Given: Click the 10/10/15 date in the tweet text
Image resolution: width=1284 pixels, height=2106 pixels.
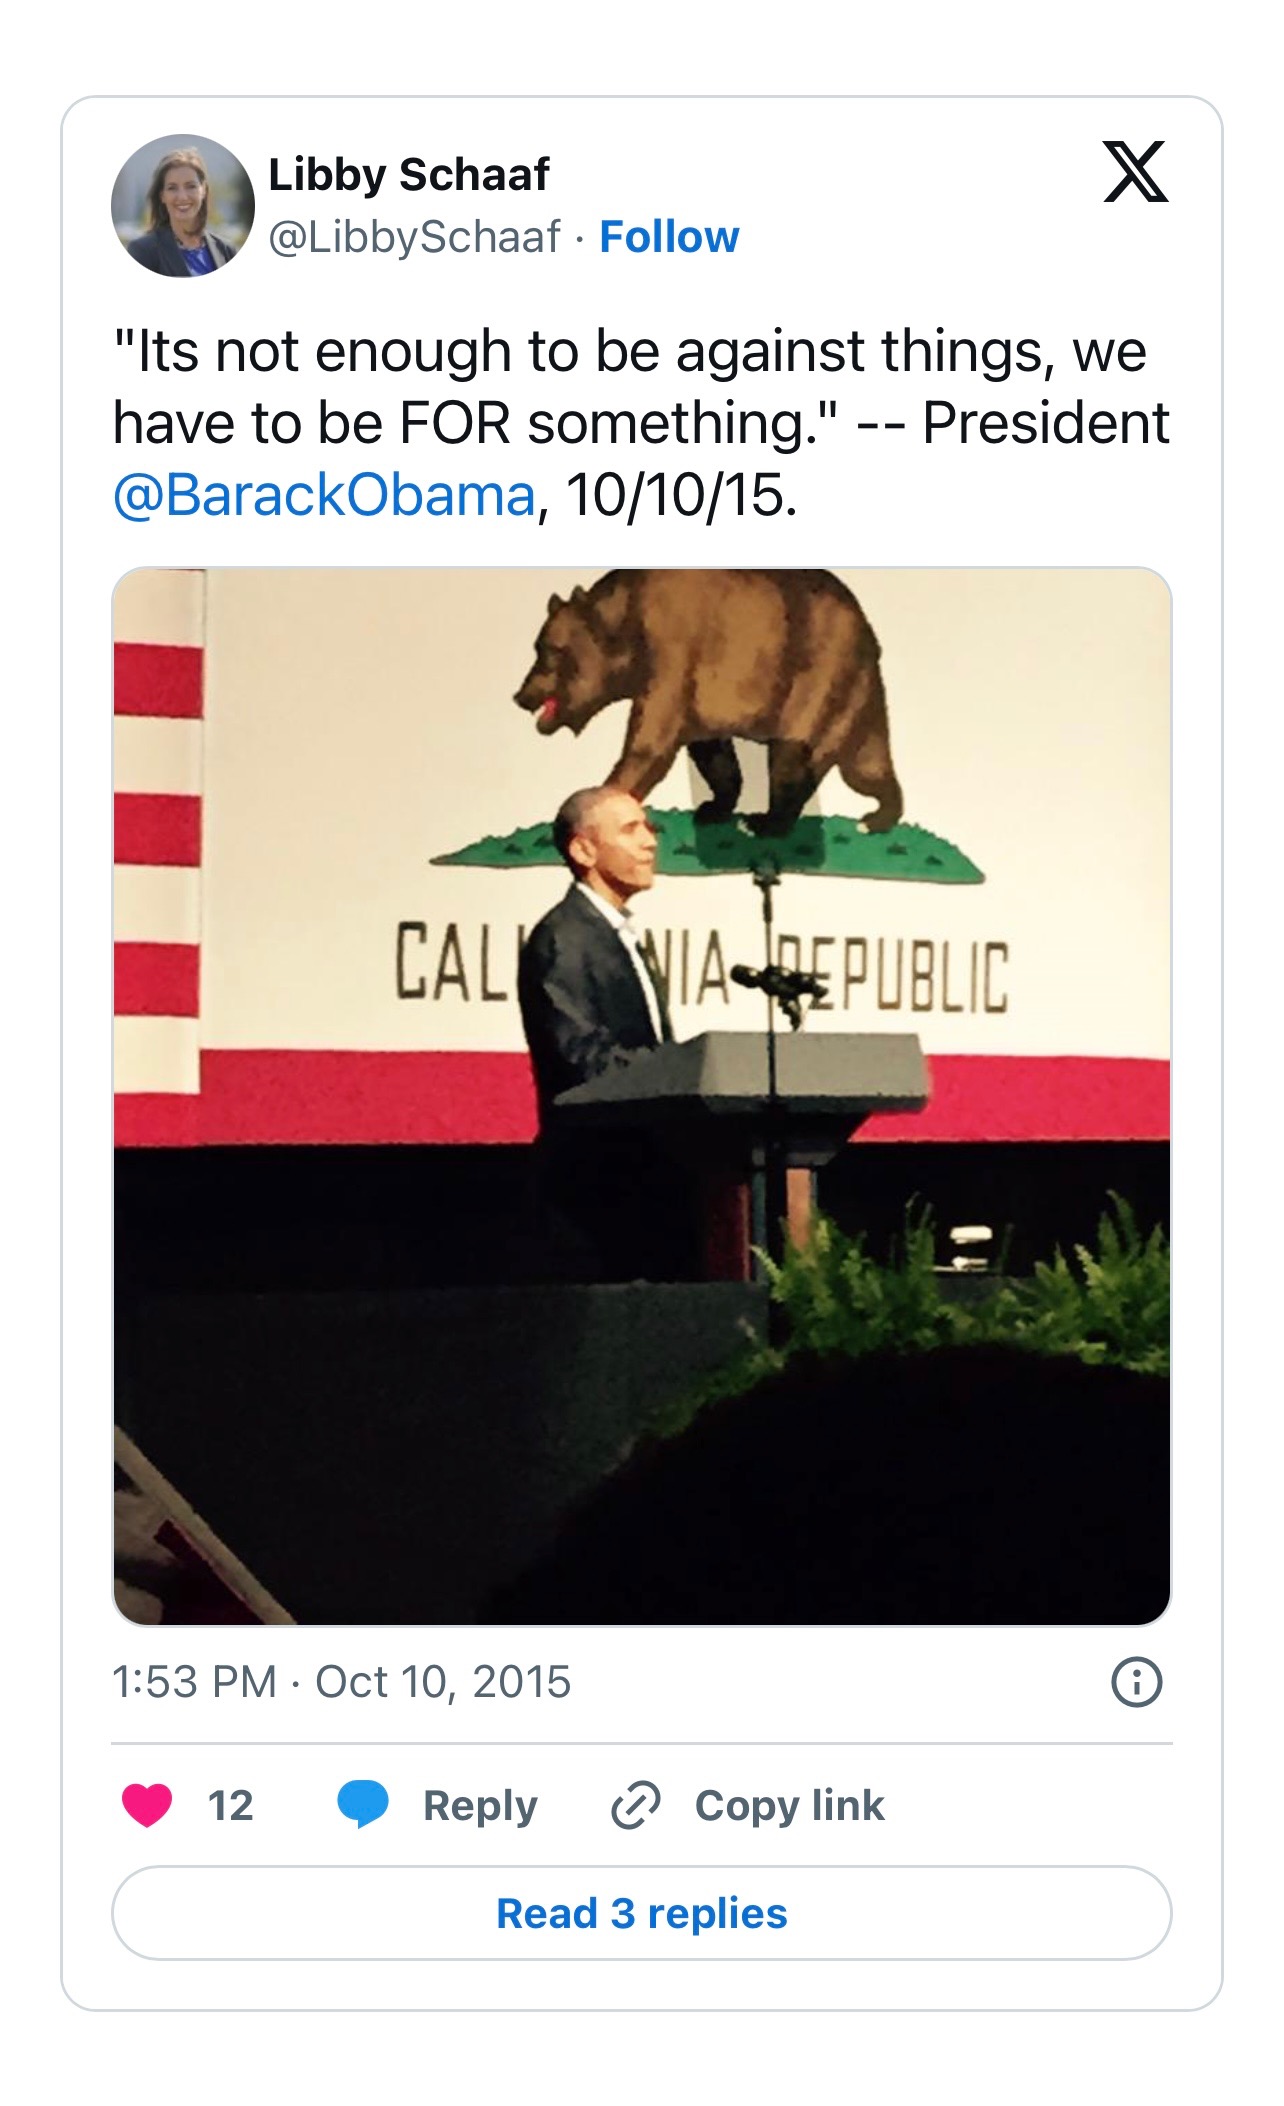Looking at the screenshot, I should click(680, 494).
